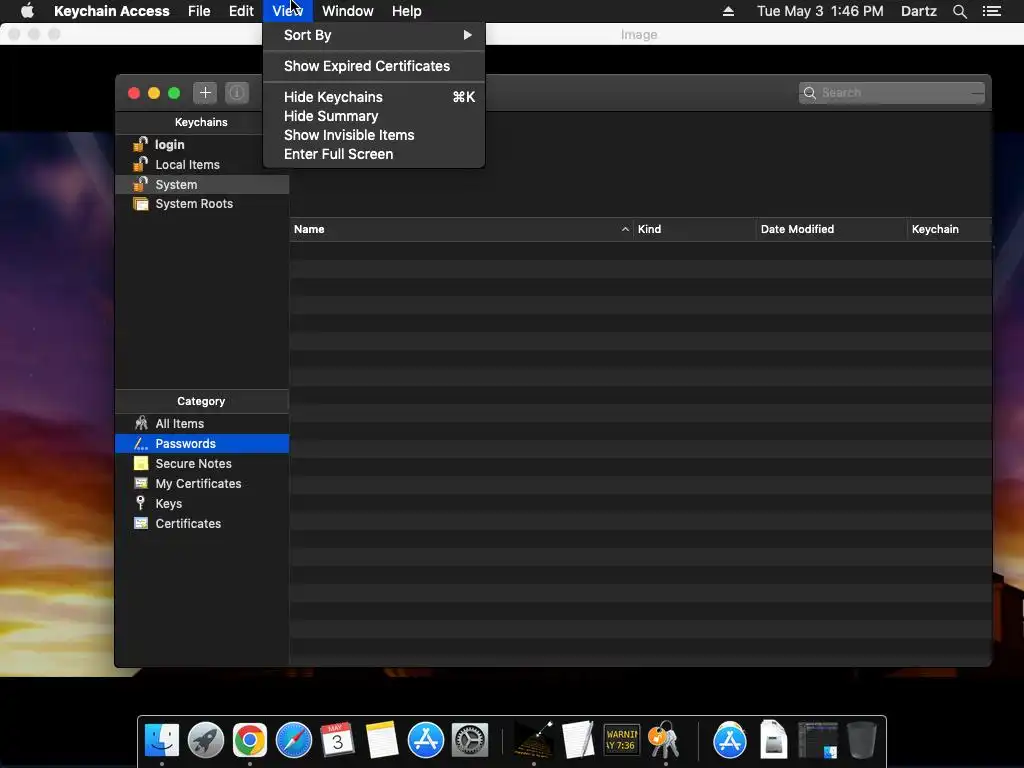Choose the Passwords category
1024x768 pixels.
coord(202,443)
